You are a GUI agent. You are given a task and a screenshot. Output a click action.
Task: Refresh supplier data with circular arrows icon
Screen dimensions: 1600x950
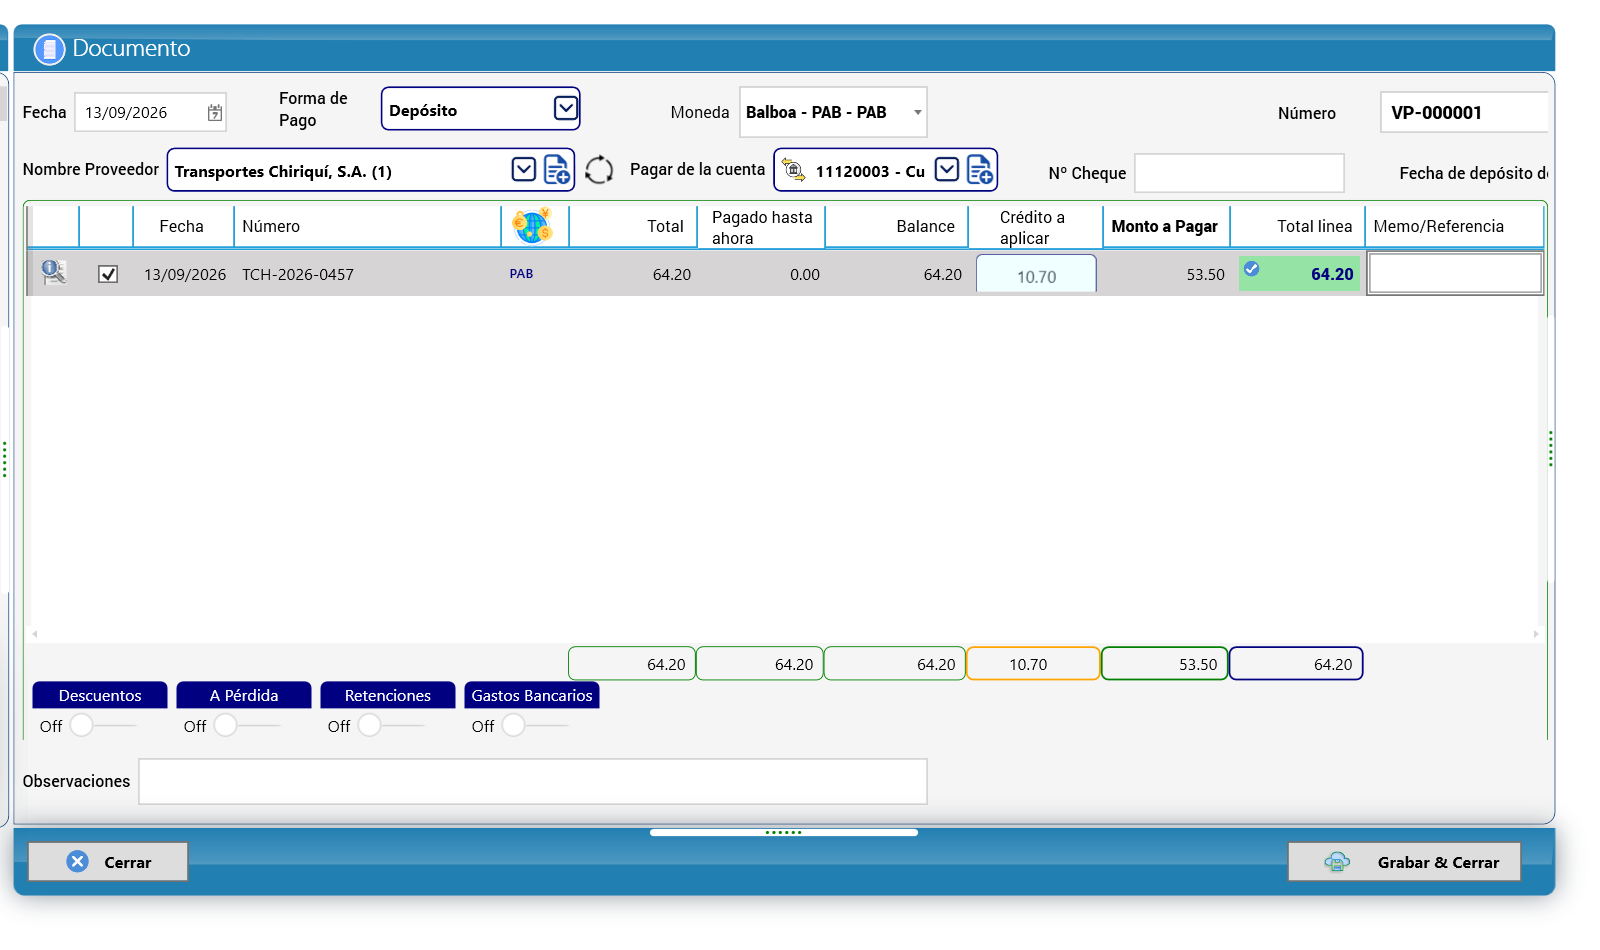(x=599, y=170)
